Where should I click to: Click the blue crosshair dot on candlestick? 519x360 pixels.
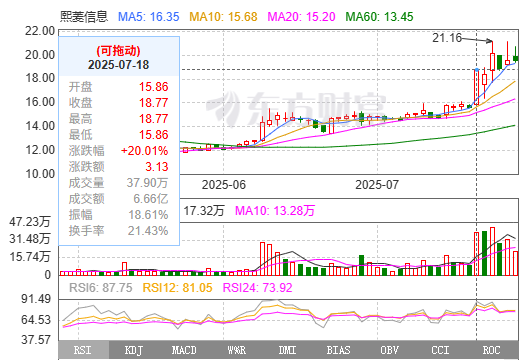coord(477,70)
